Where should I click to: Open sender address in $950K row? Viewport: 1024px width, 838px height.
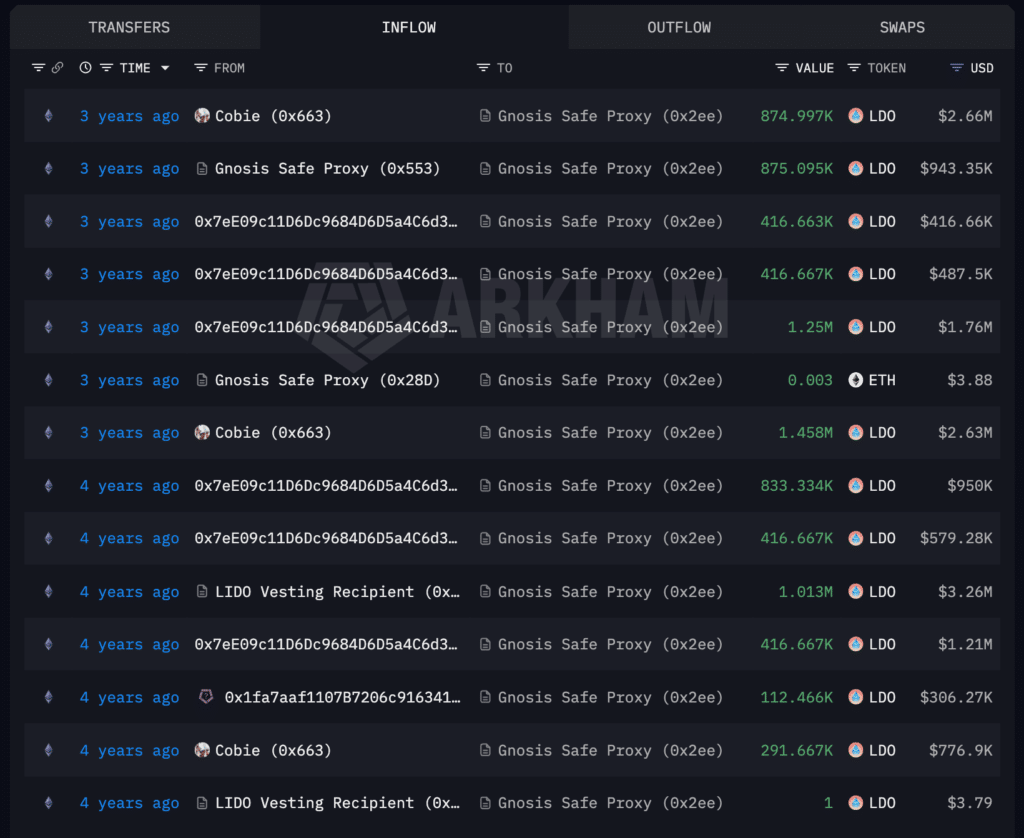click(x=326, y=486)
